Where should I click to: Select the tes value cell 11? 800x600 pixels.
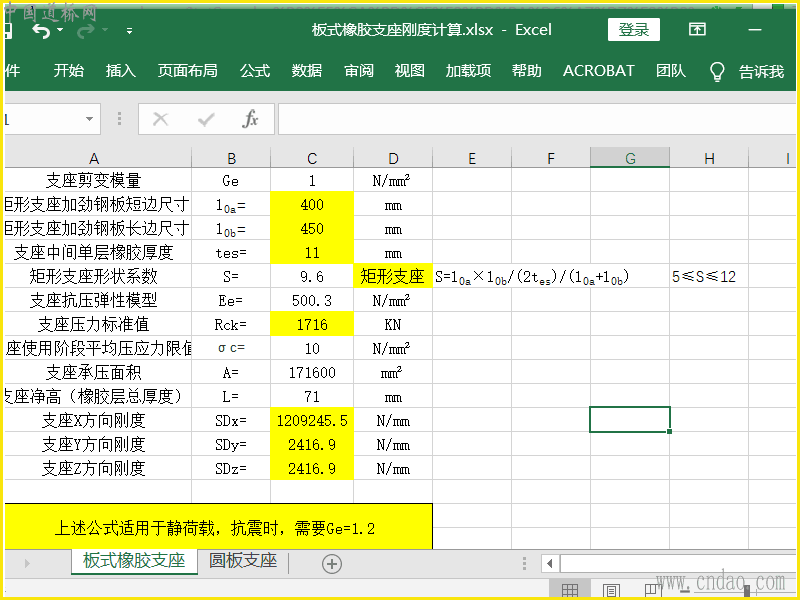312,253
